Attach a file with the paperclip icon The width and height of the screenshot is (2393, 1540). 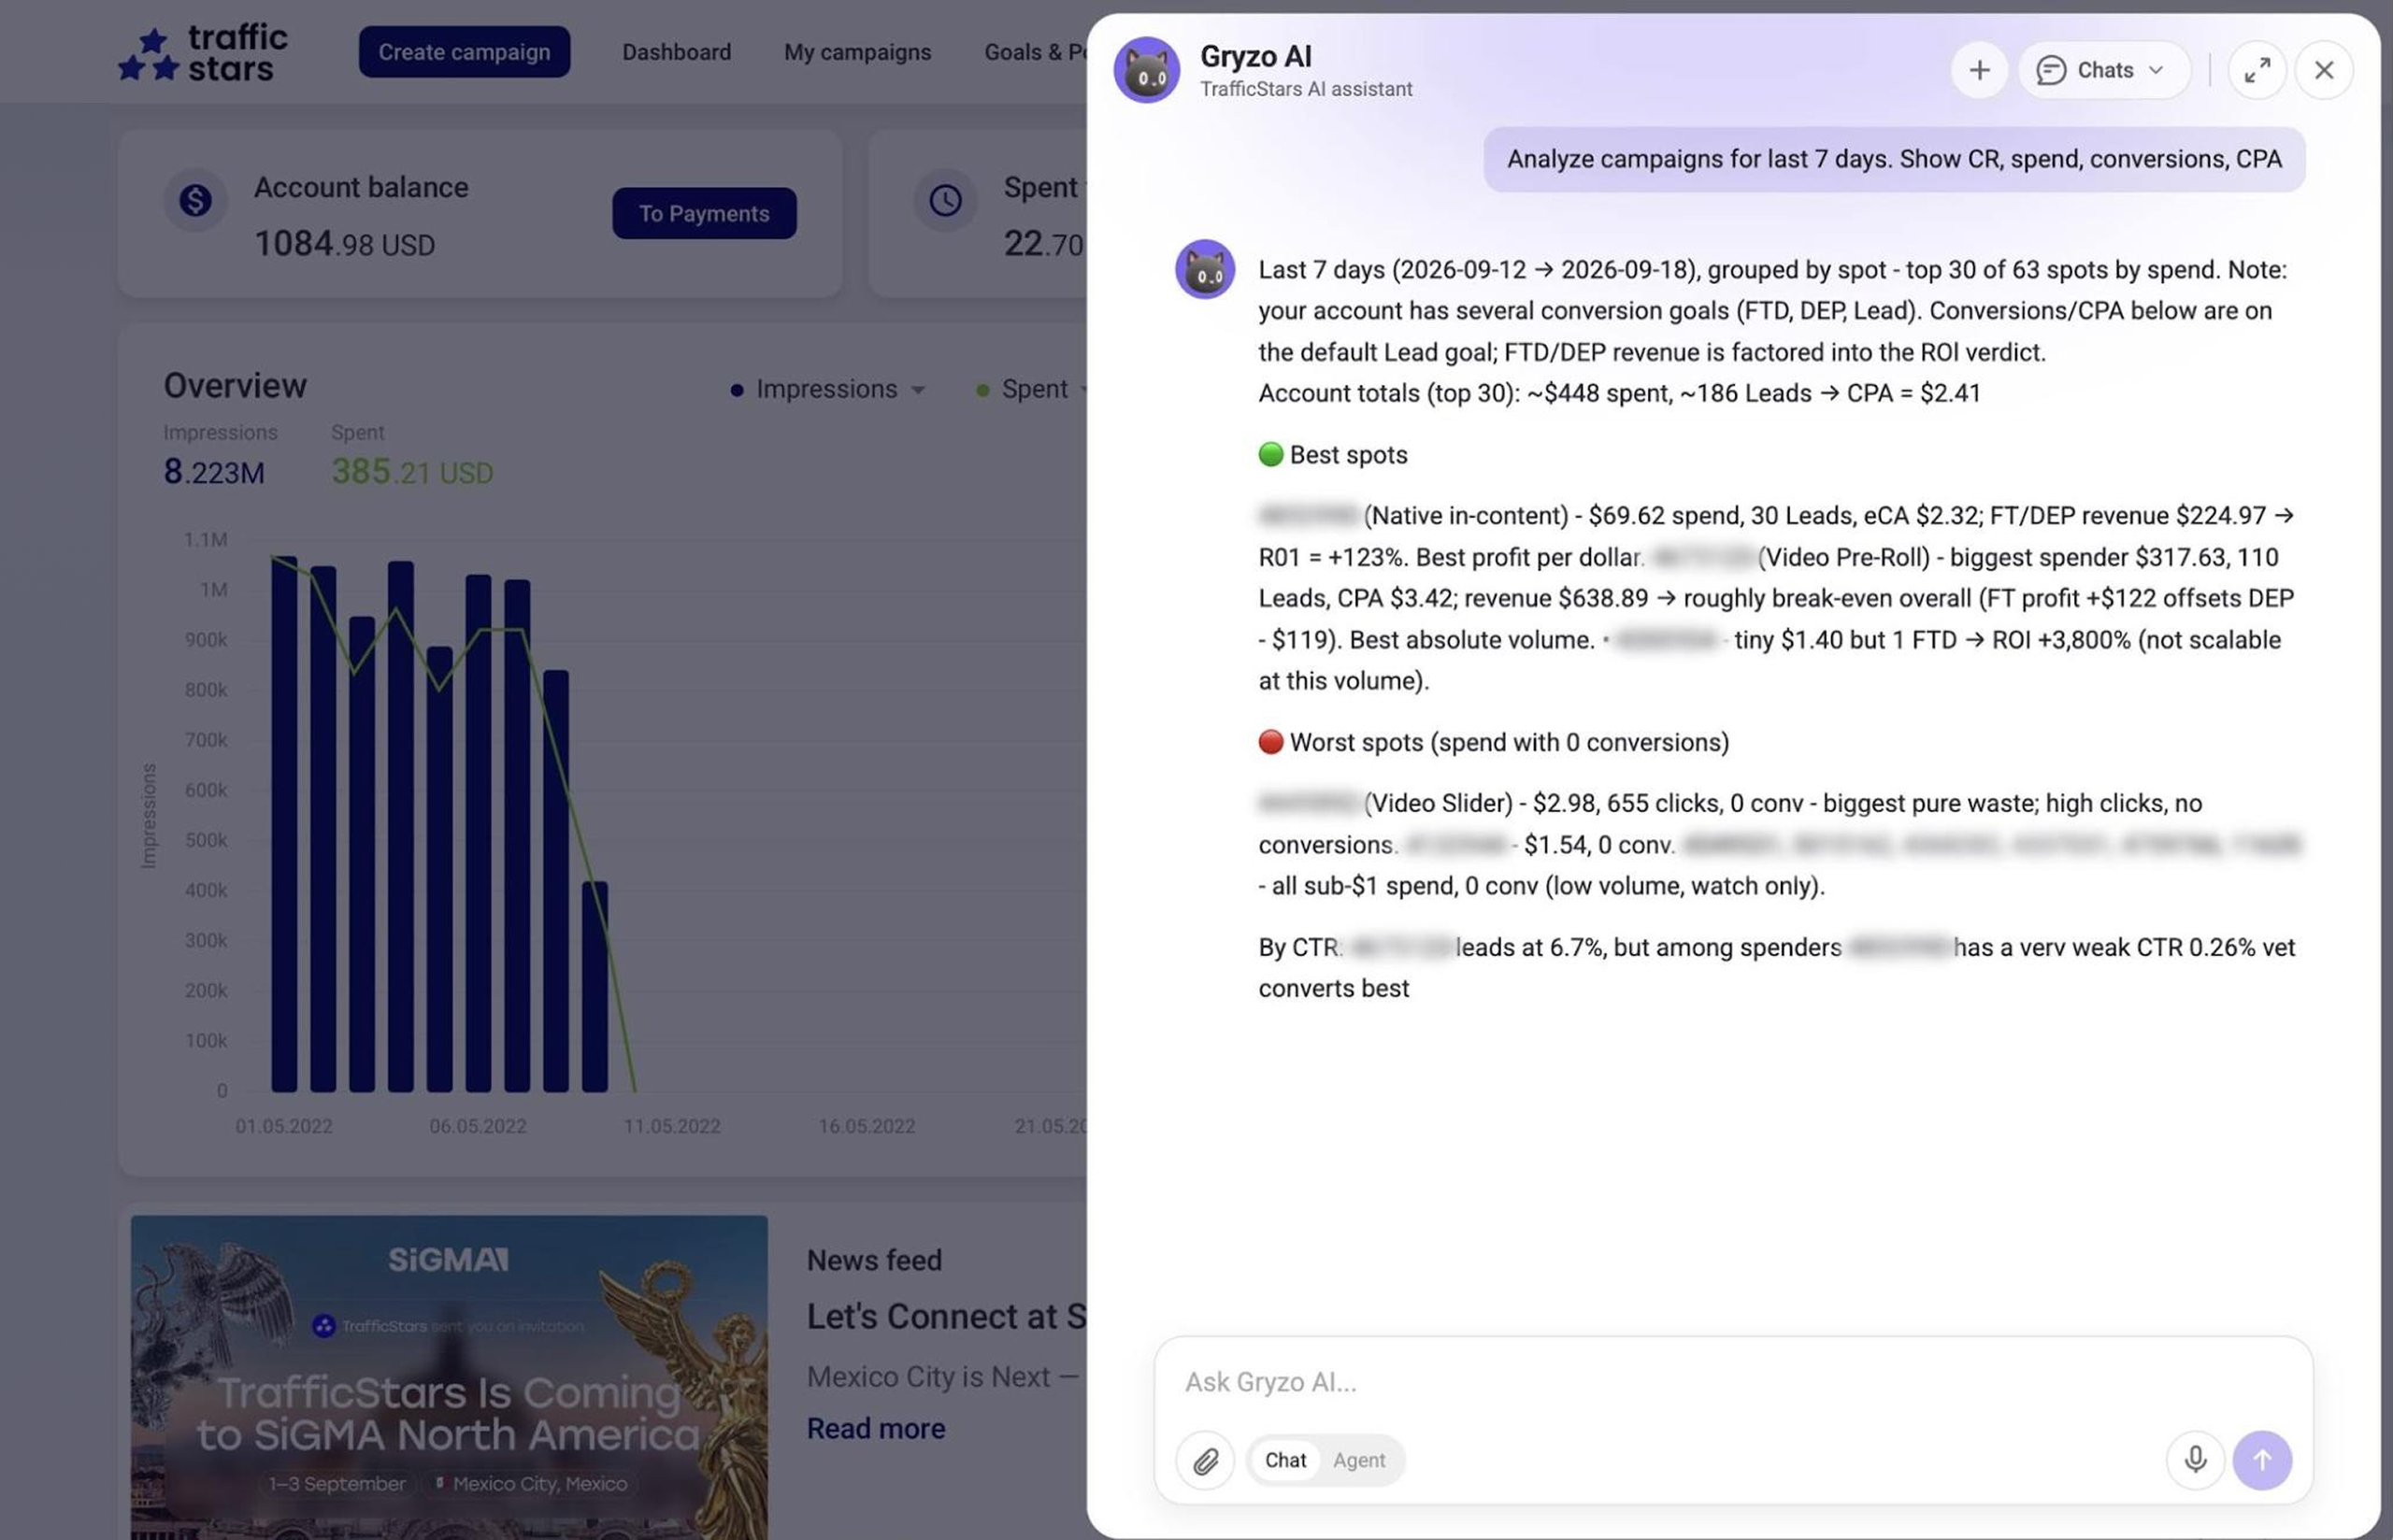tap(1205, 1460)
